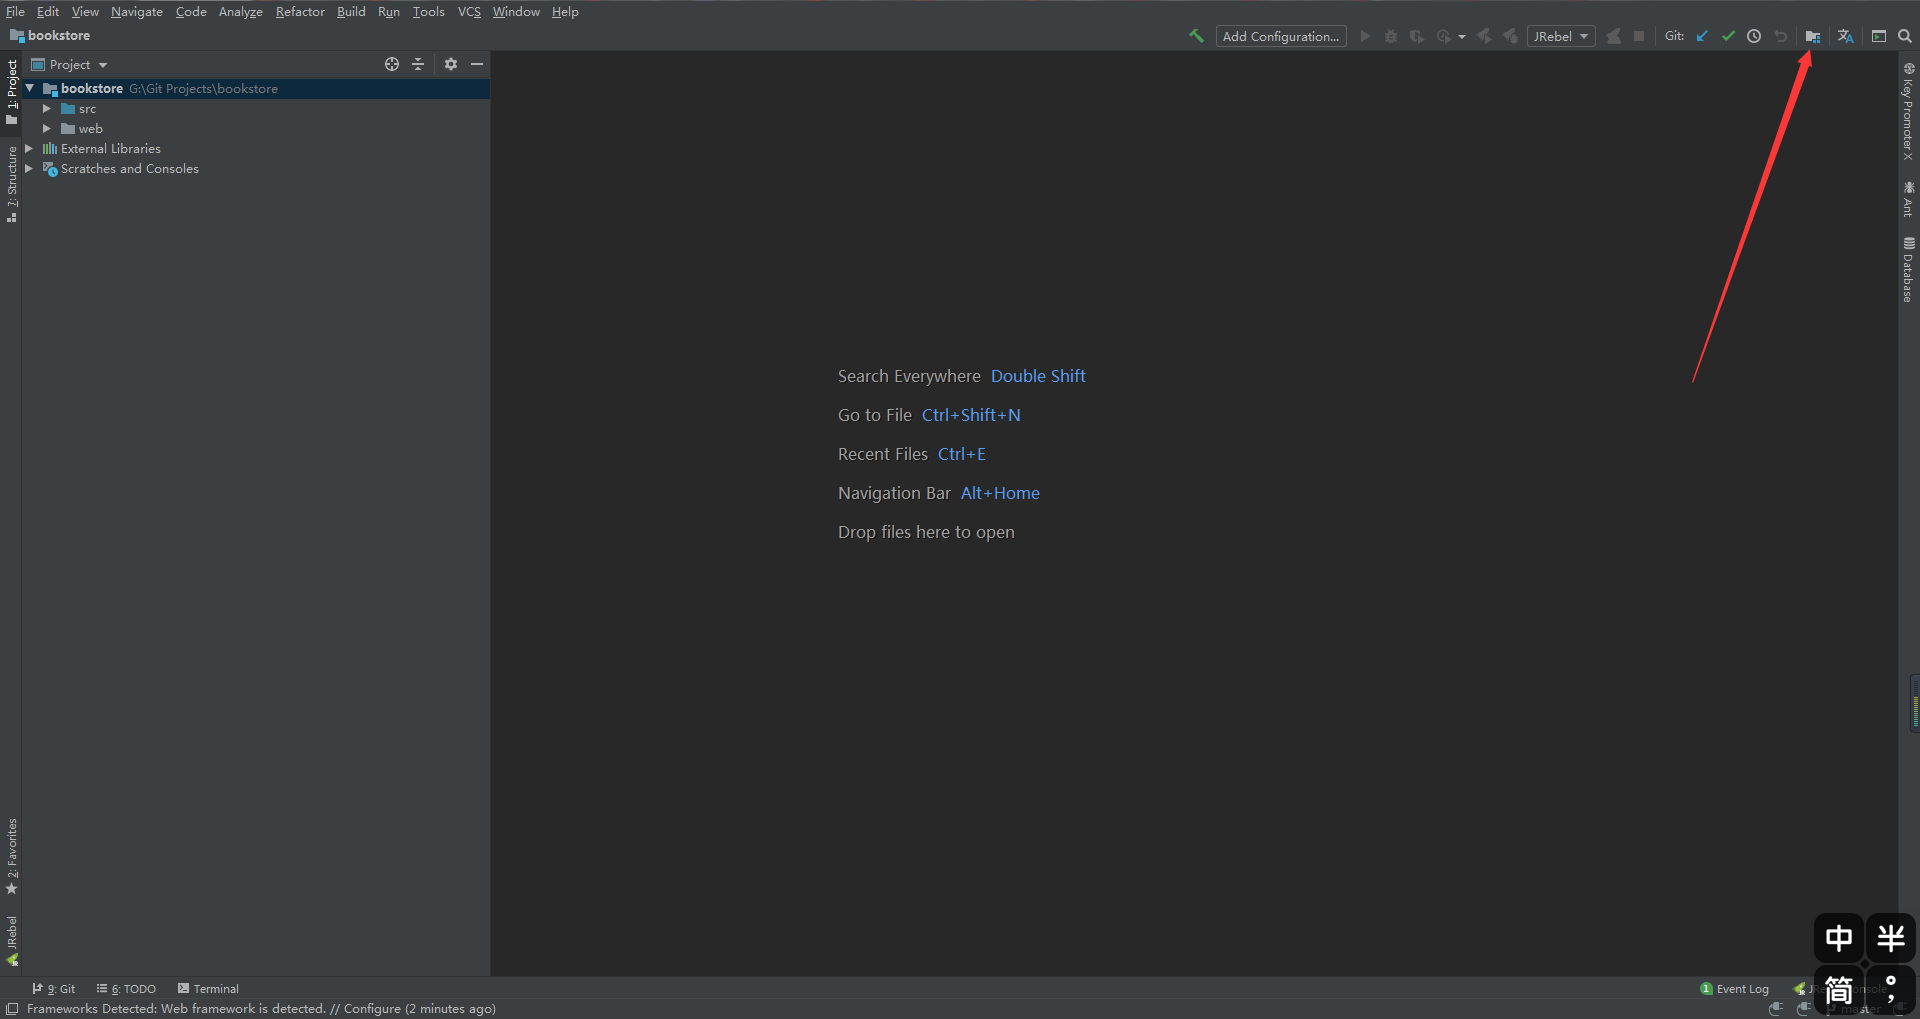Click the 中 input method indicator
The image size is (1920, 1019).
(x=1839, y=938)
